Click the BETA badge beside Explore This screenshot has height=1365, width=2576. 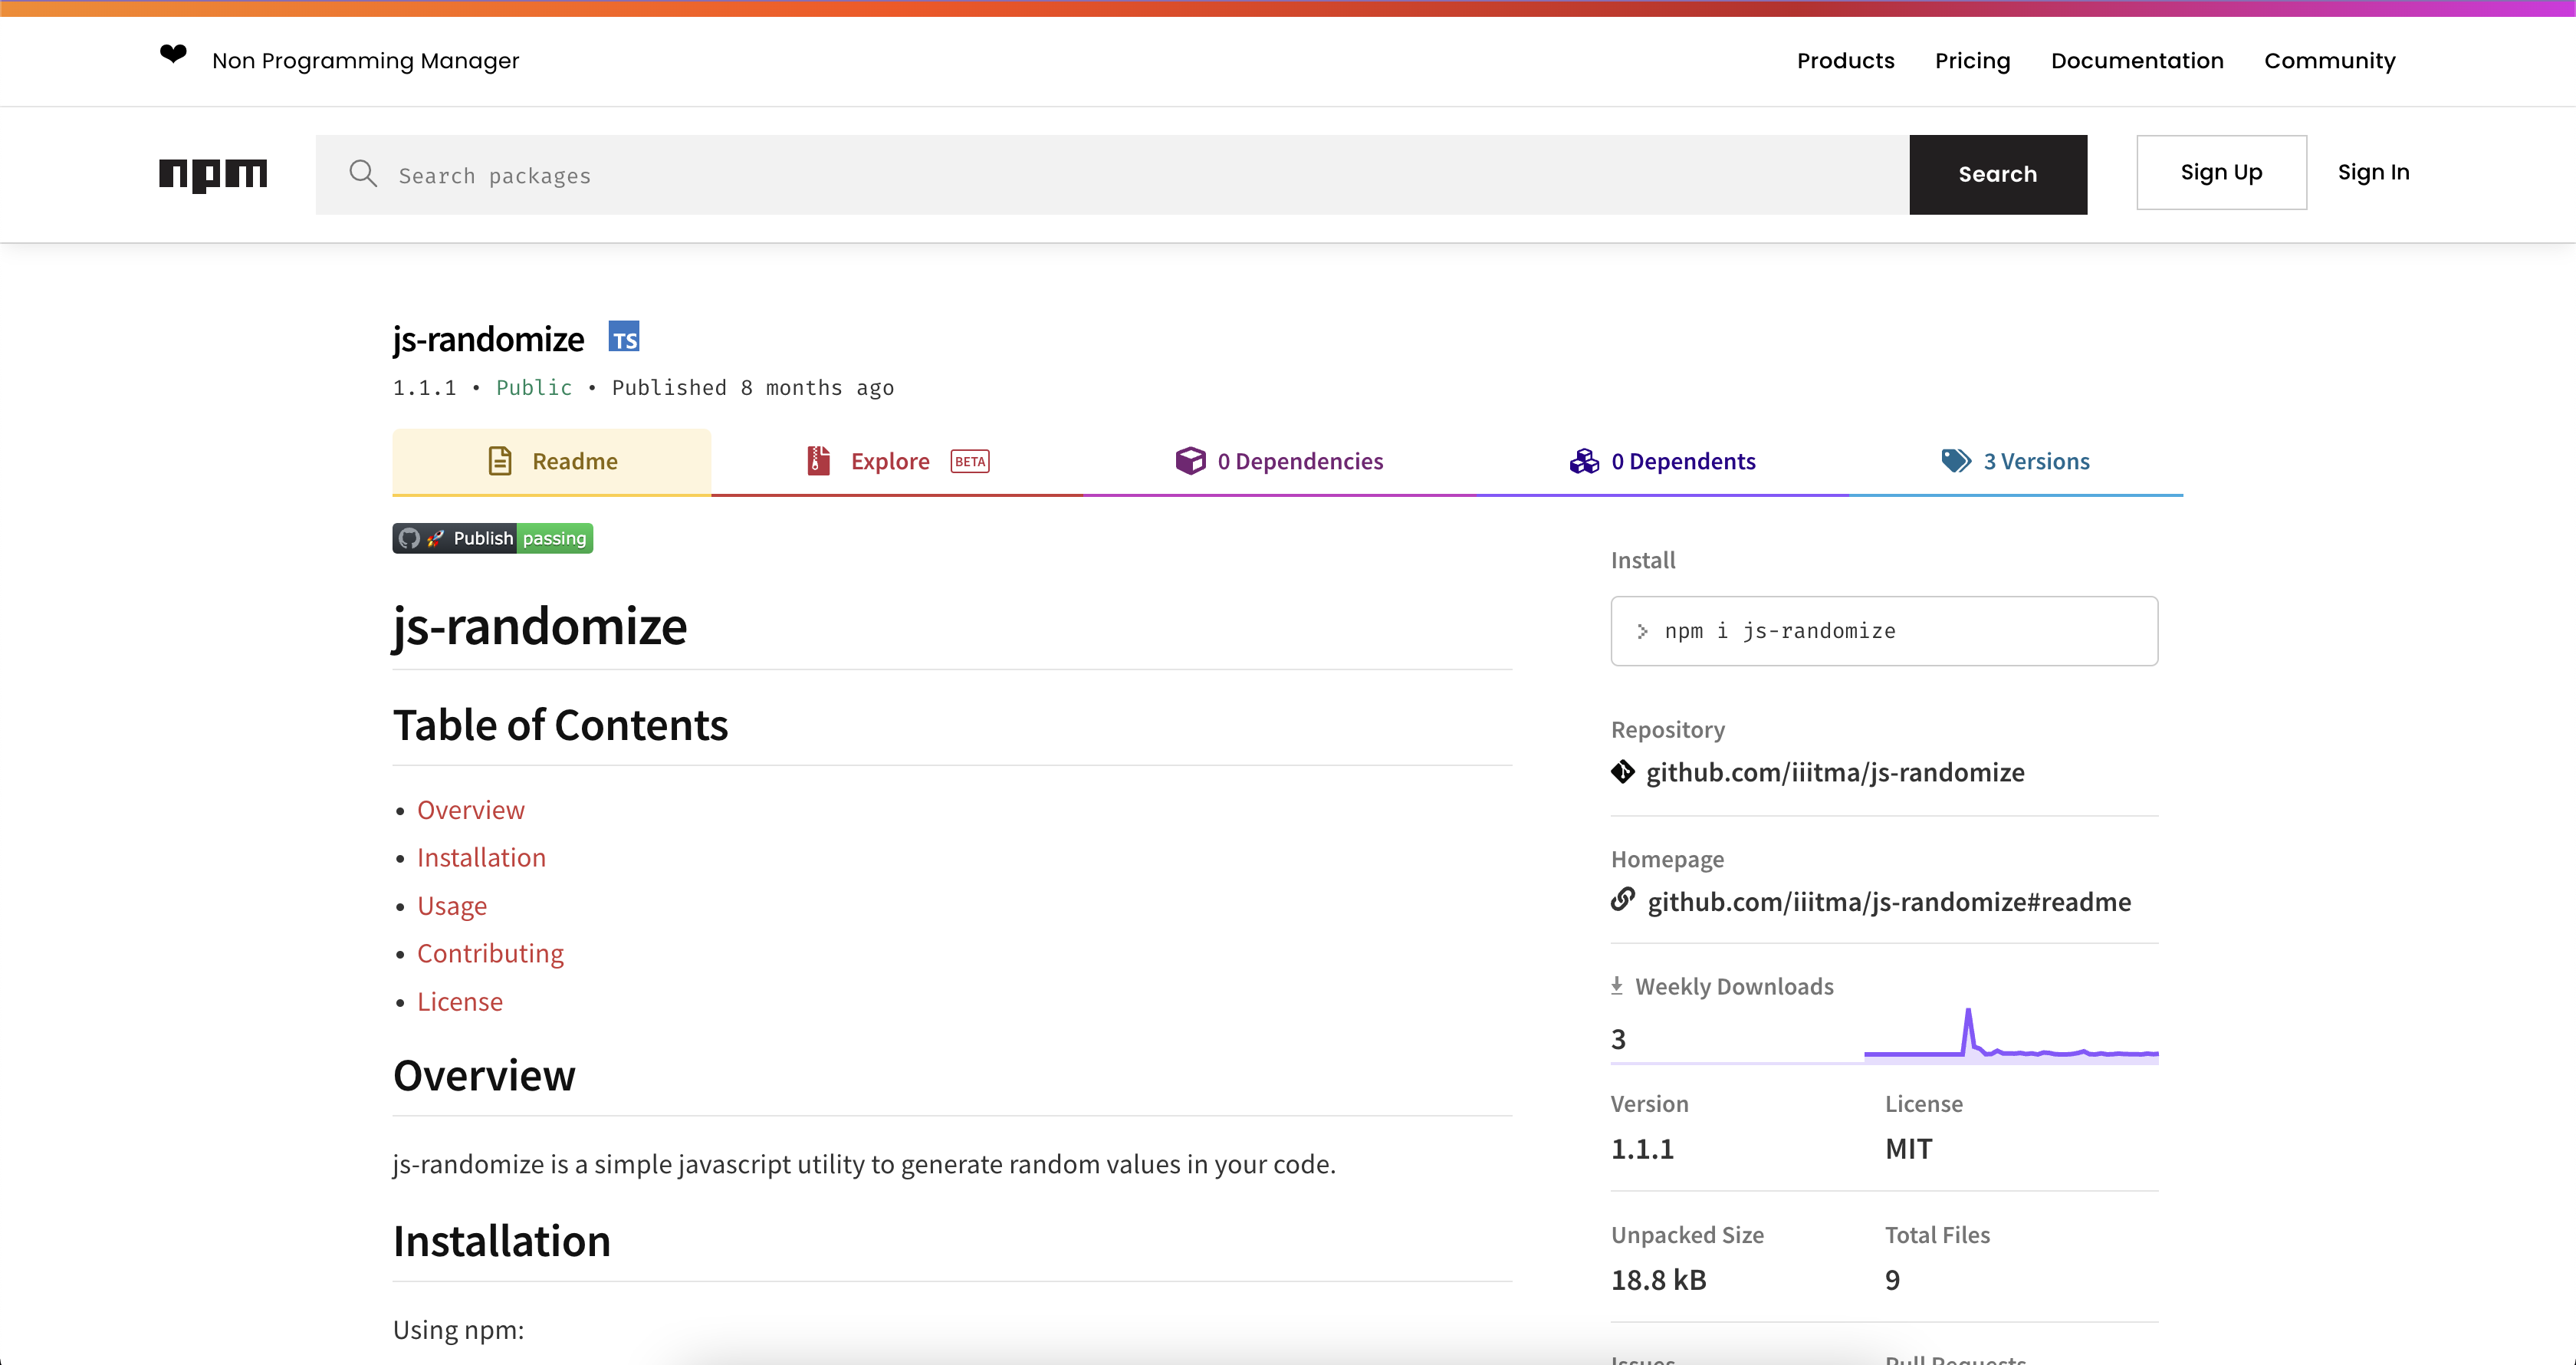[970, 461]
